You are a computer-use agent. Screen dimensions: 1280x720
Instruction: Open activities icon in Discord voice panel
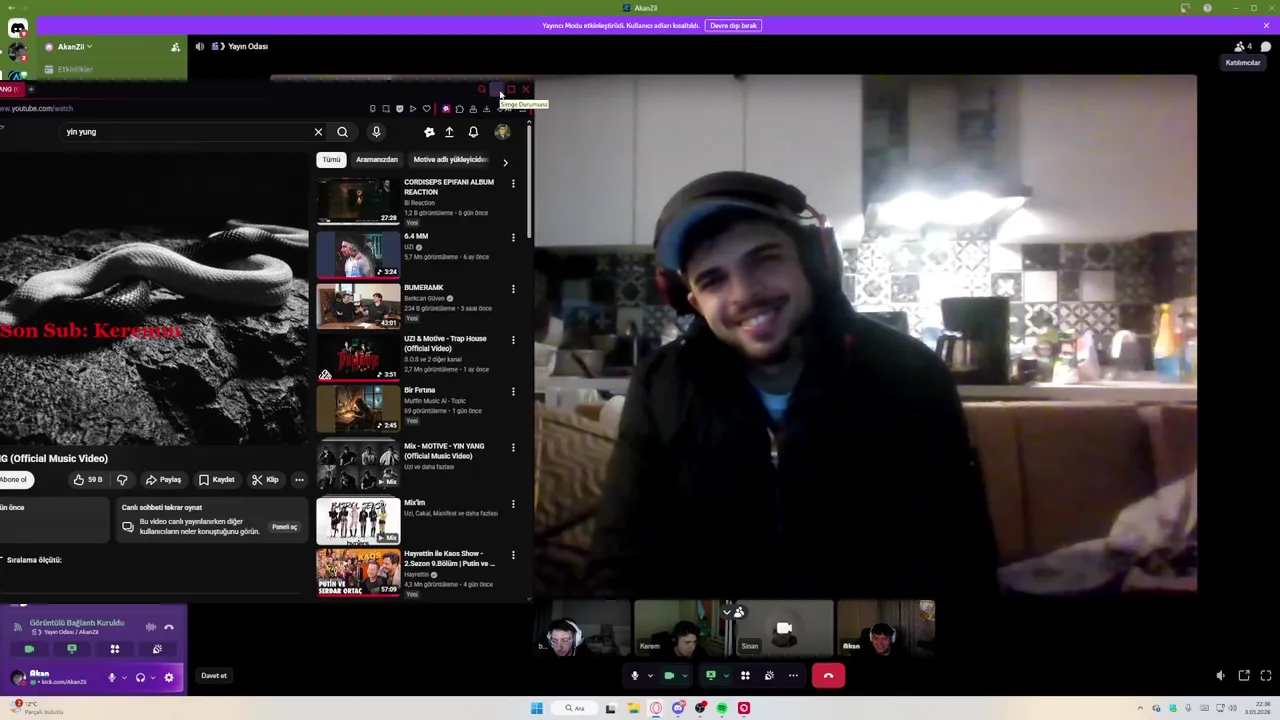(114, 649)
